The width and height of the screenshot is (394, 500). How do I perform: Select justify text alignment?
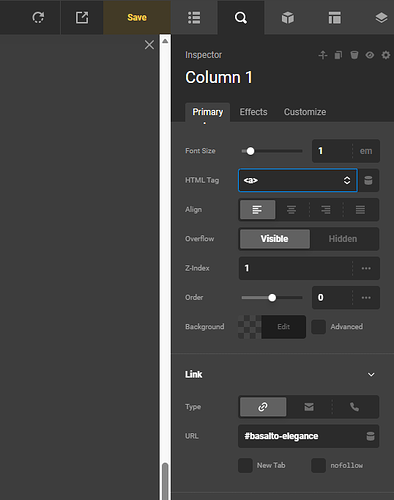click(x=360, y=210)
